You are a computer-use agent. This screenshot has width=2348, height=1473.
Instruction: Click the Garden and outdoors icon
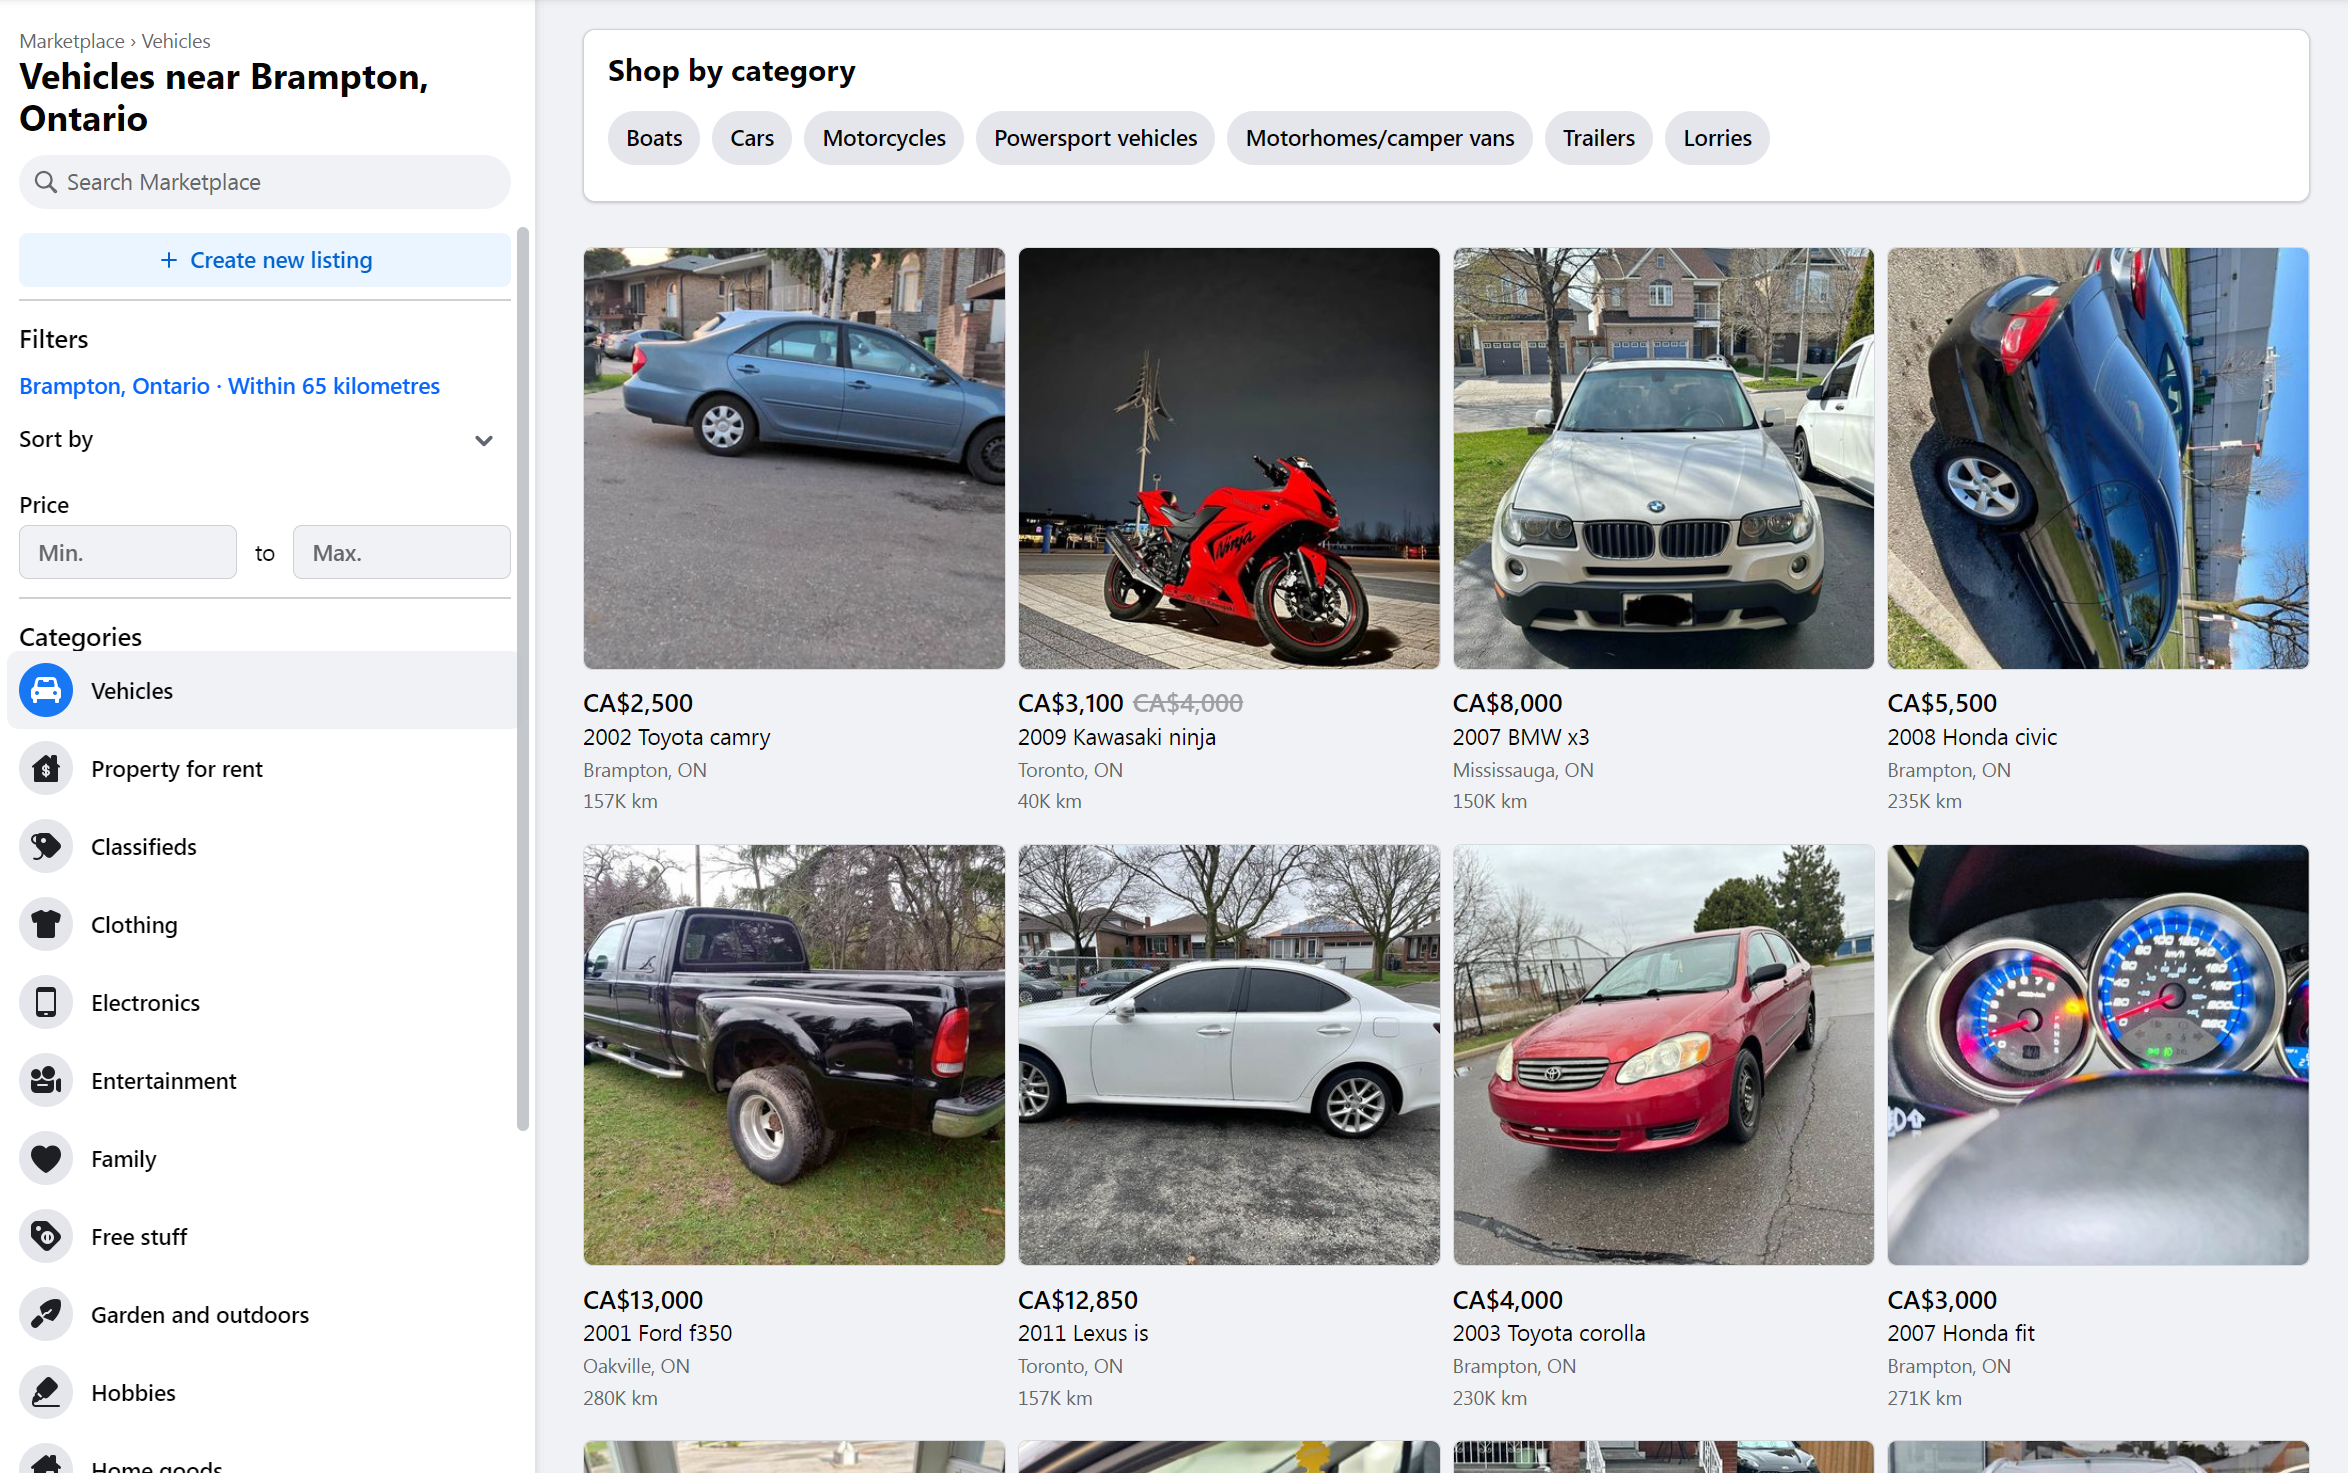[x=46, y=1314]
